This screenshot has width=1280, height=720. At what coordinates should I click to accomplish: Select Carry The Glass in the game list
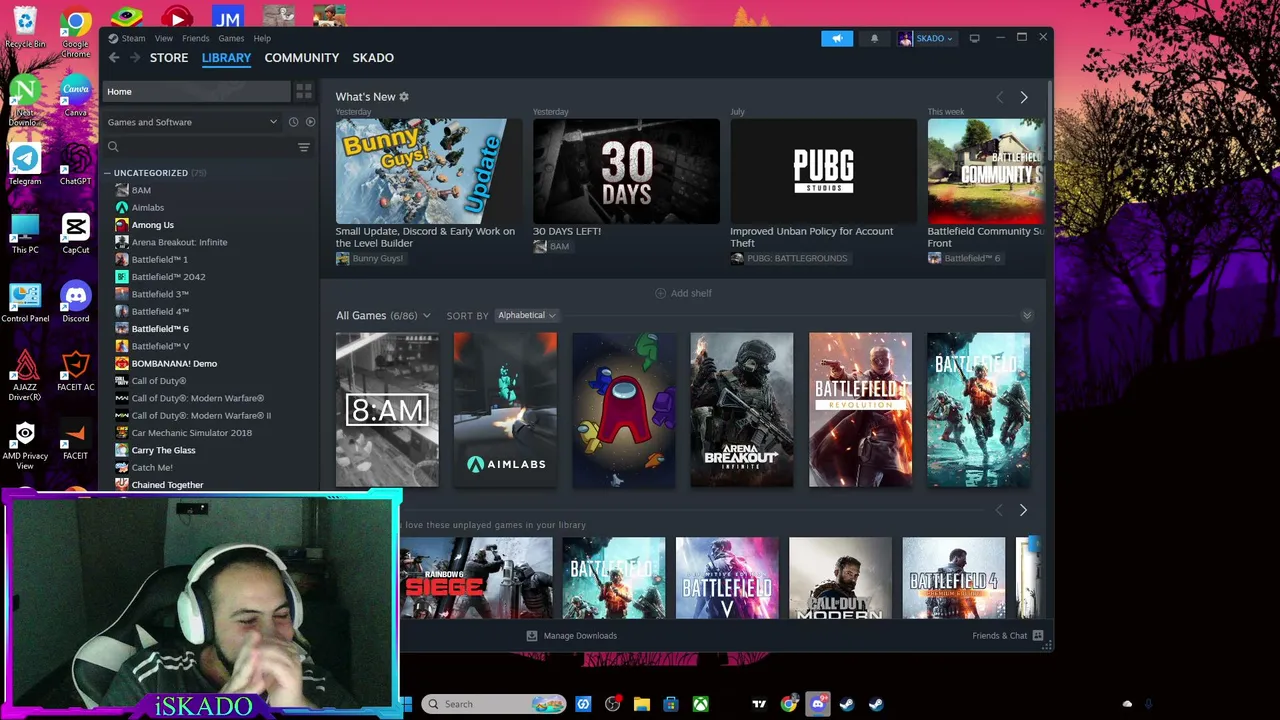coord(163,450)
